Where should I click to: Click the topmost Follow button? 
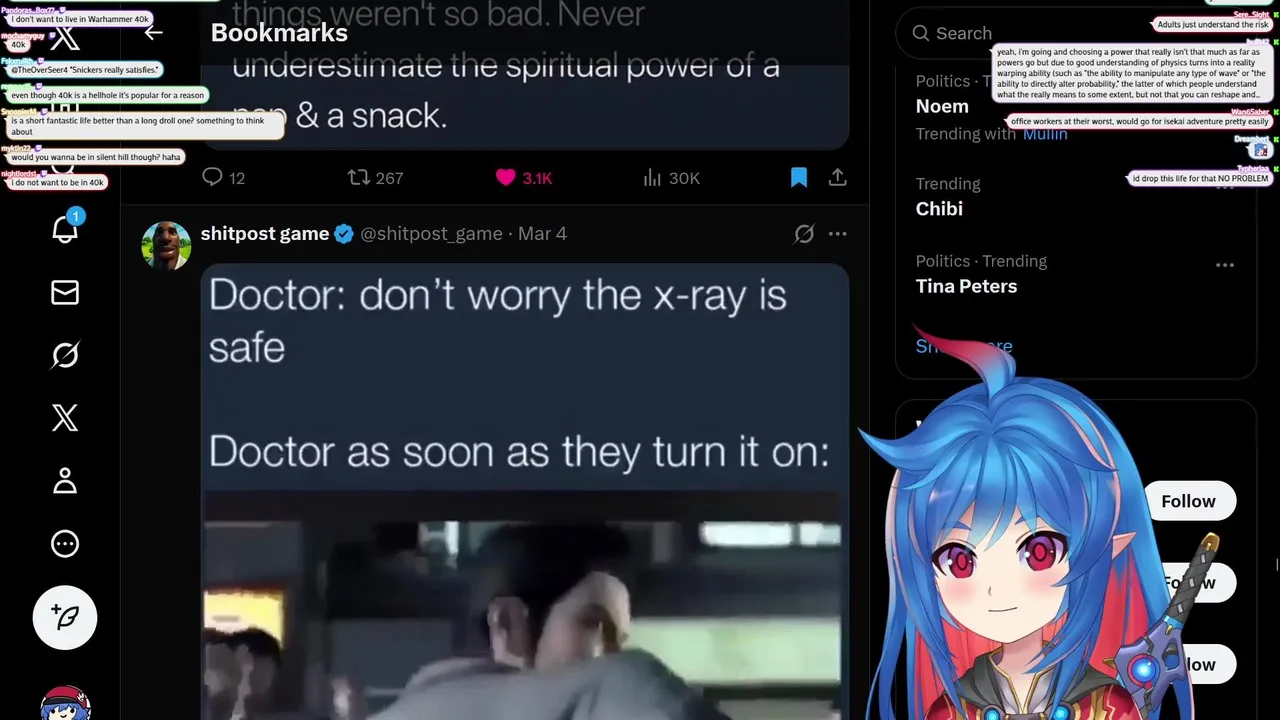(x=1188, y=501)
